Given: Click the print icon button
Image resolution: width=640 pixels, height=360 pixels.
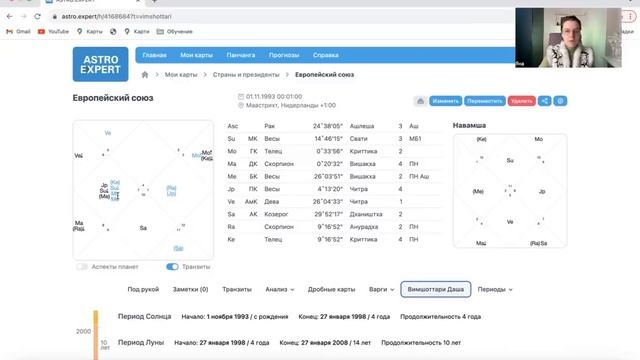Looking at the screenshot, I should (420, 101).
